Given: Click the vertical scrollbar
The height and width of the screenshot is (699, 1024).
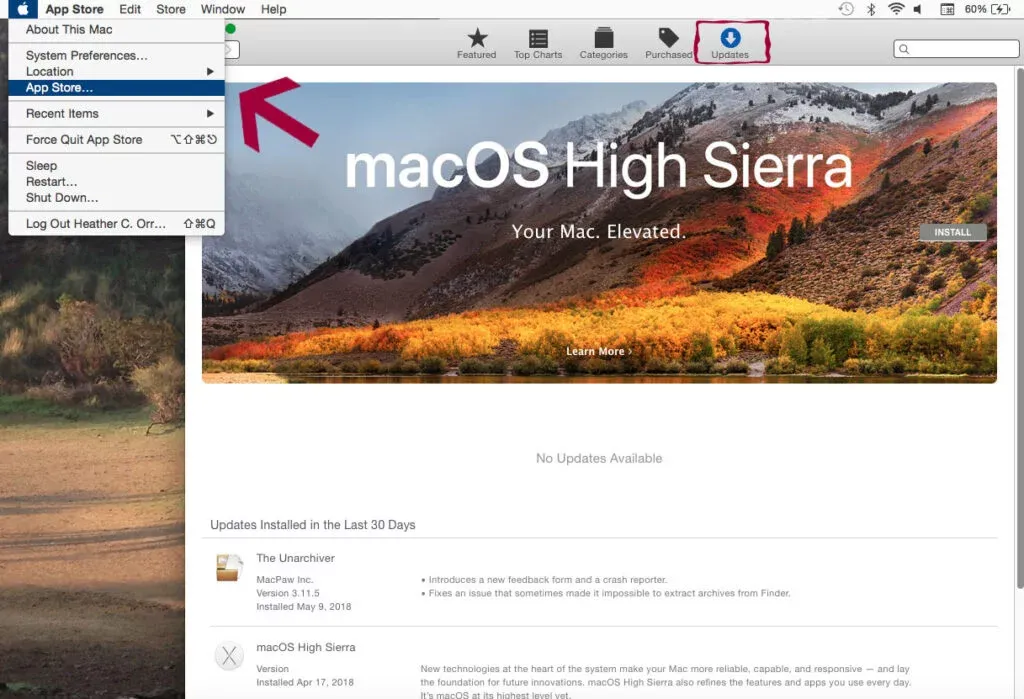Looking at the screenshot, I should pos(1019,327).
